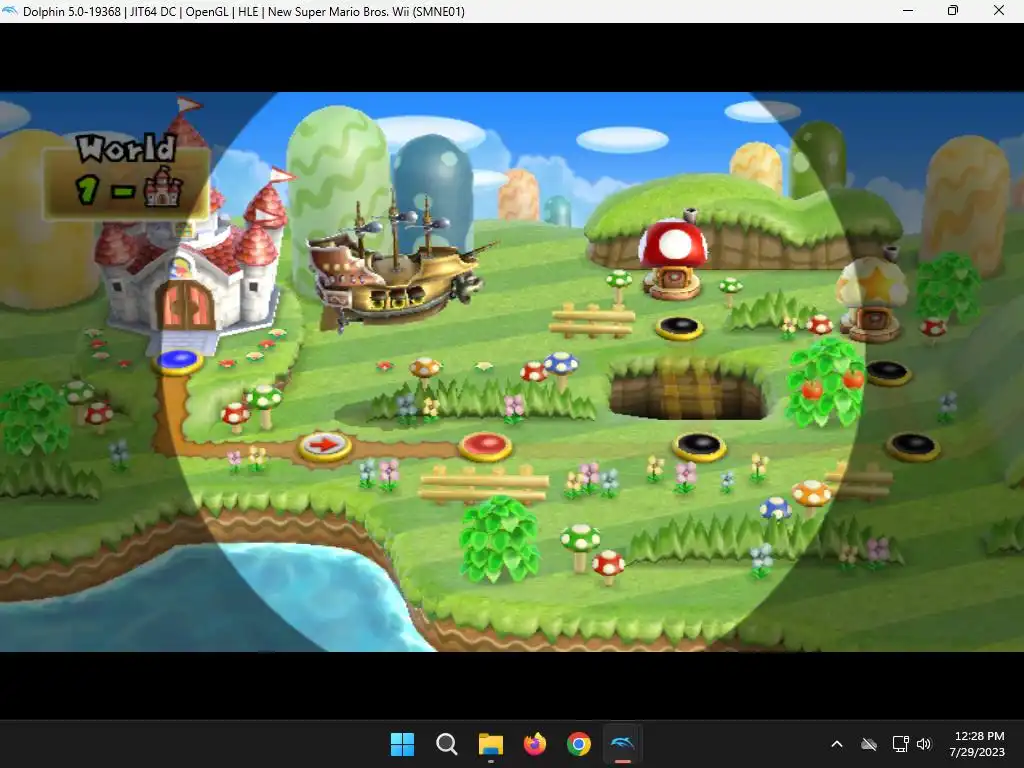
Task: Show hidden system tray icons
Action: click(837, 744)
